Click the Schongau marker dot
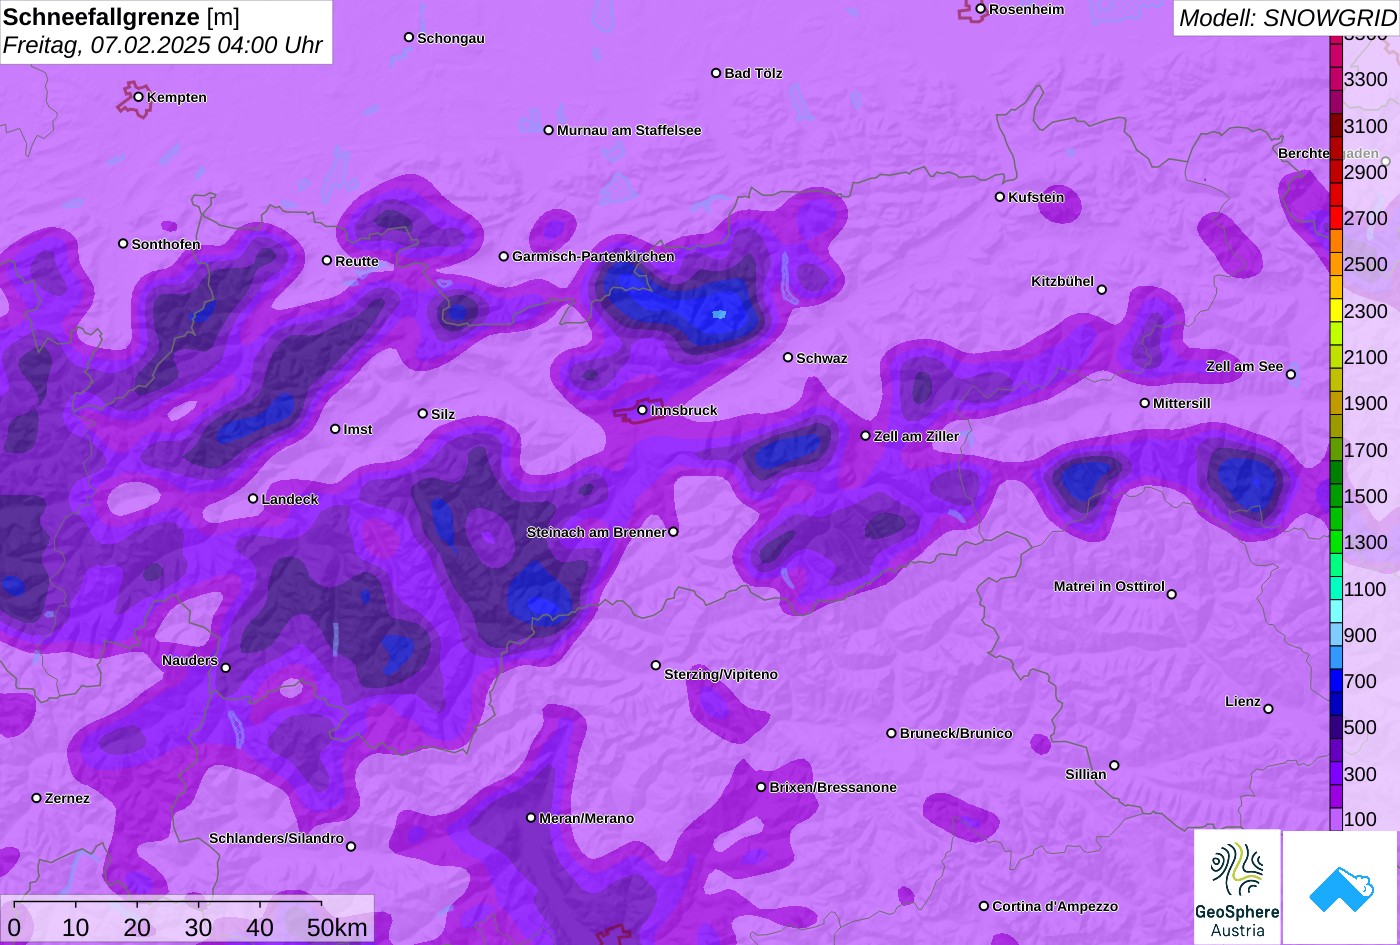The height and width of the screenshot is (945, 1400). [409, 37]
